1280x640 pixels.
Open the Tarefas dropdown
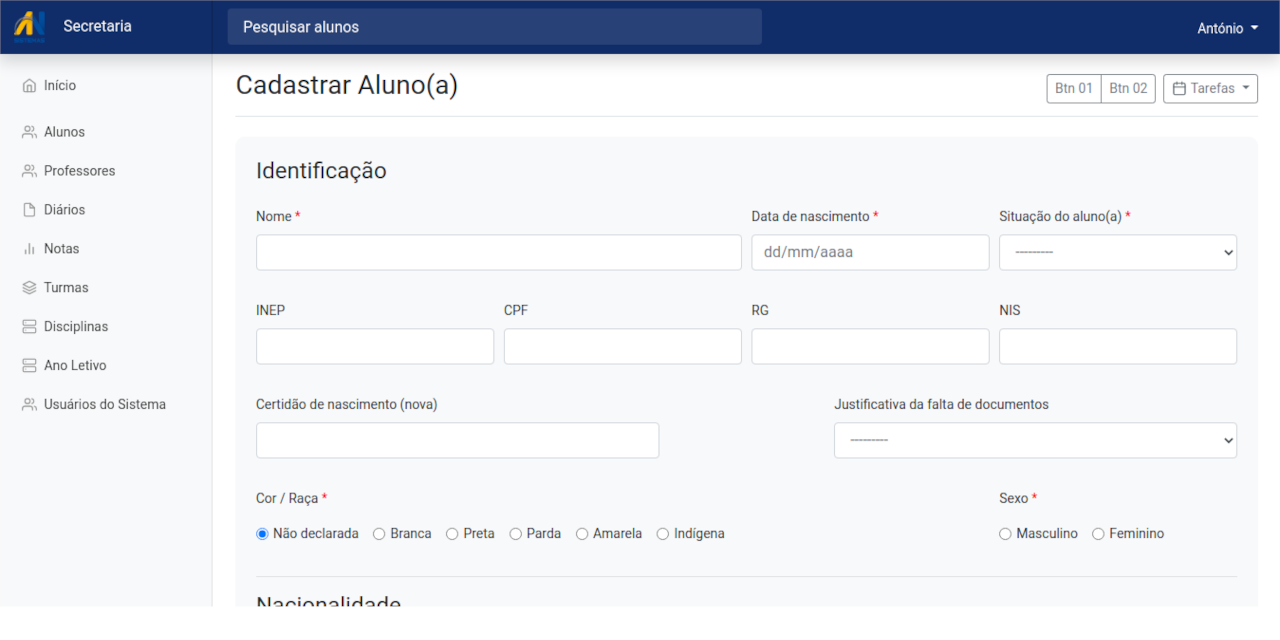click(1210, 88)
